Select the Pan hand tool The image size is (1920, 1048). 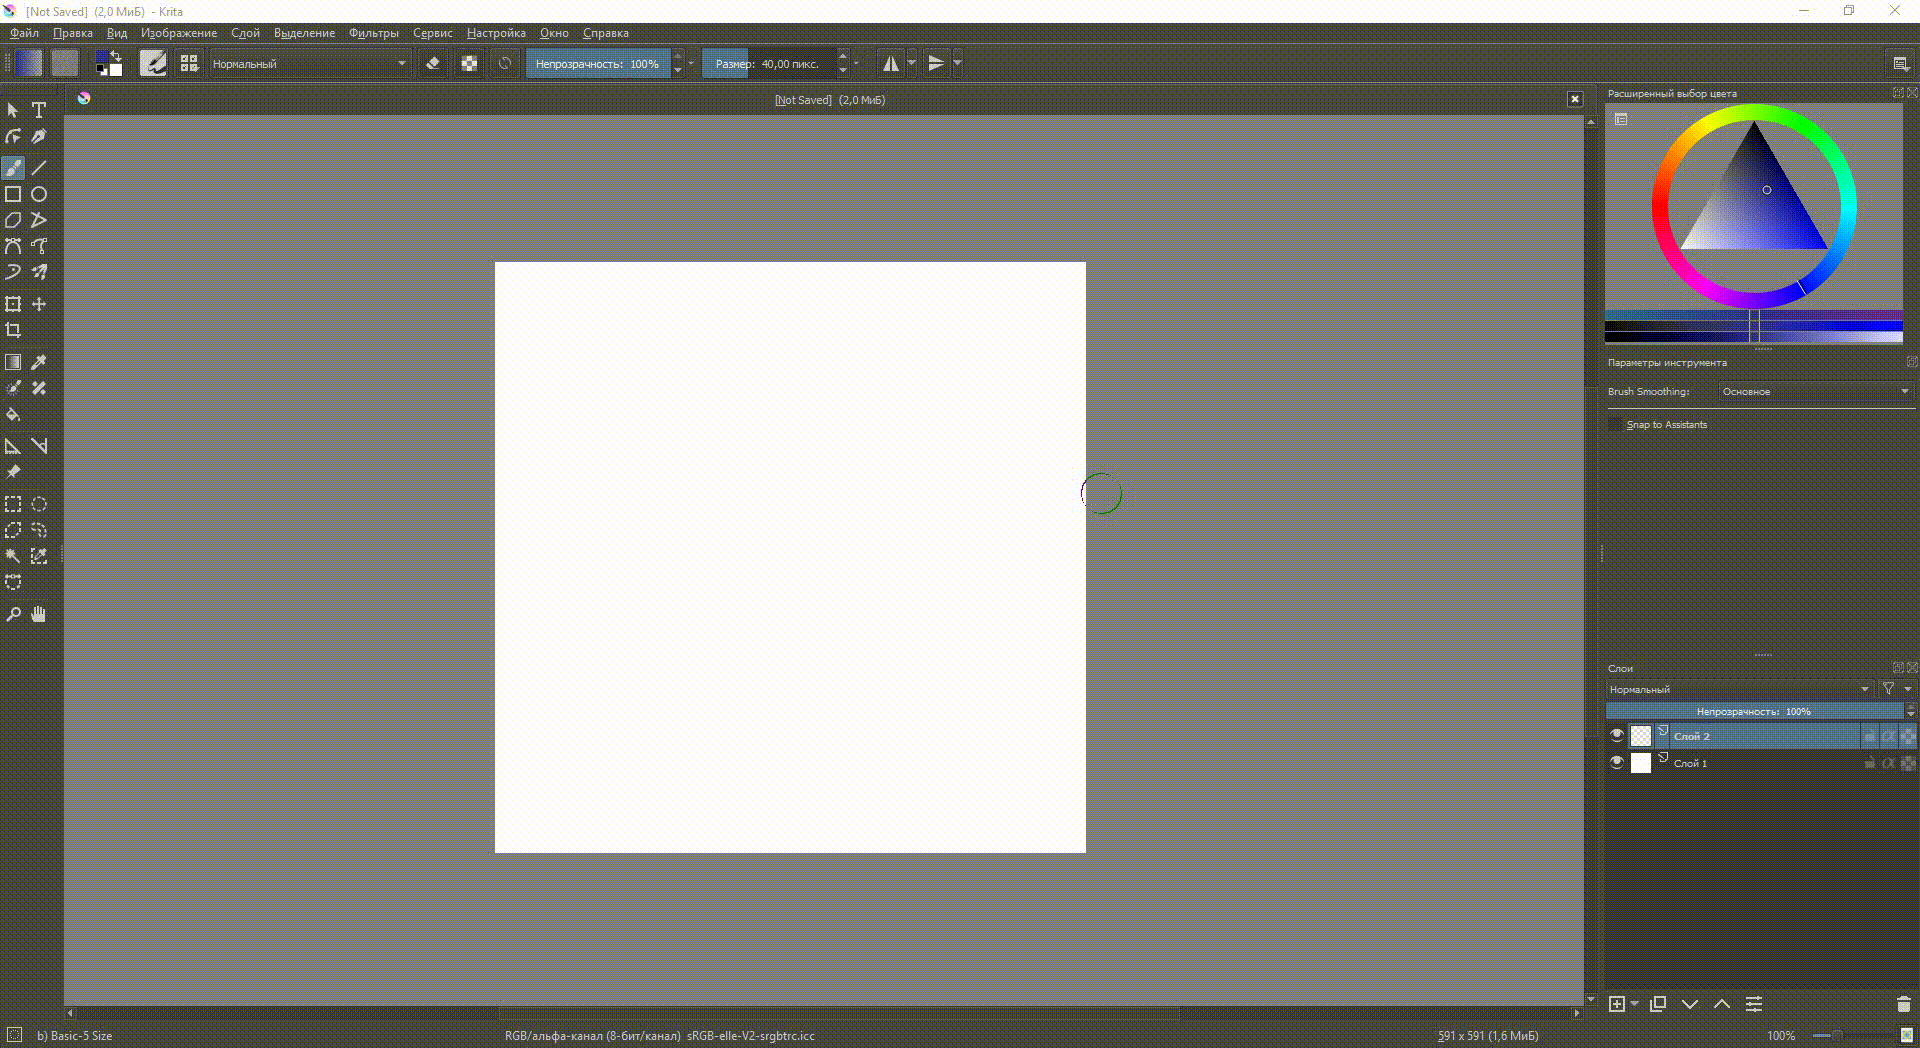coord(39,614)
